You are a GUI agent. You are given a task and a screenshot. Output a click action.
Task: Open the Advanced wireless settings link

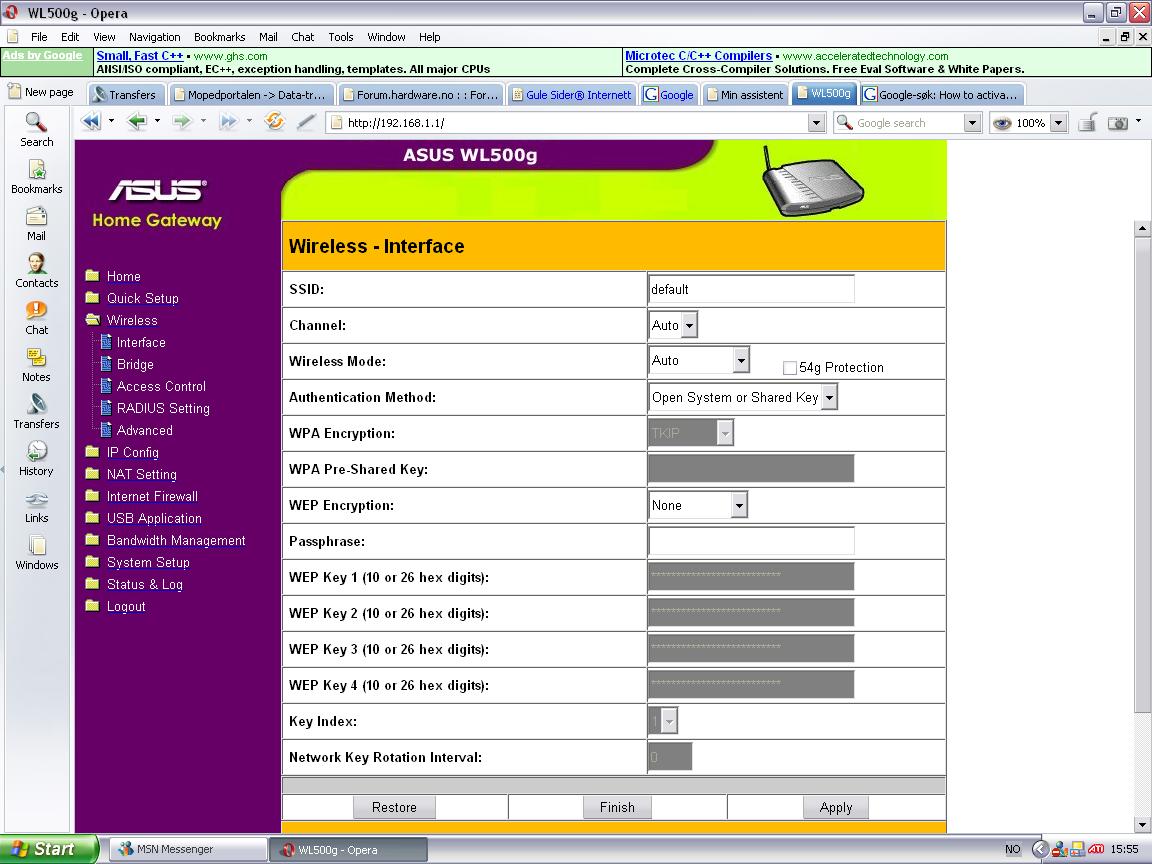coord(144,430)
